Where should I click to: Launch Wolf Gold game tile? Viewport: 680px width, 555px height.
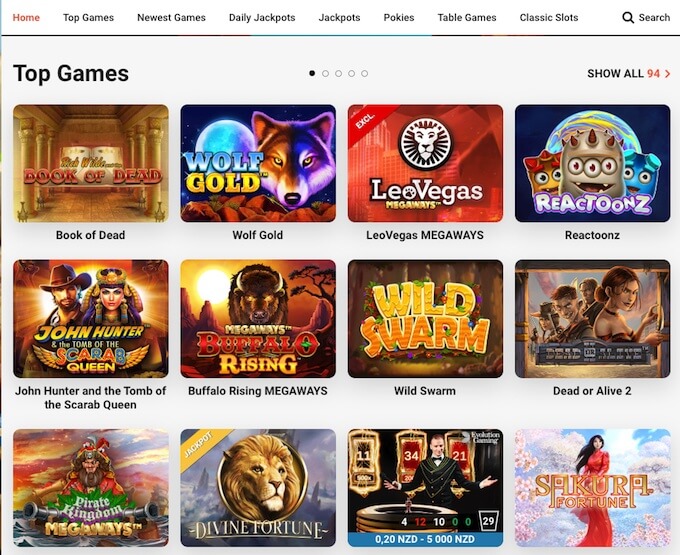(258, 163)
